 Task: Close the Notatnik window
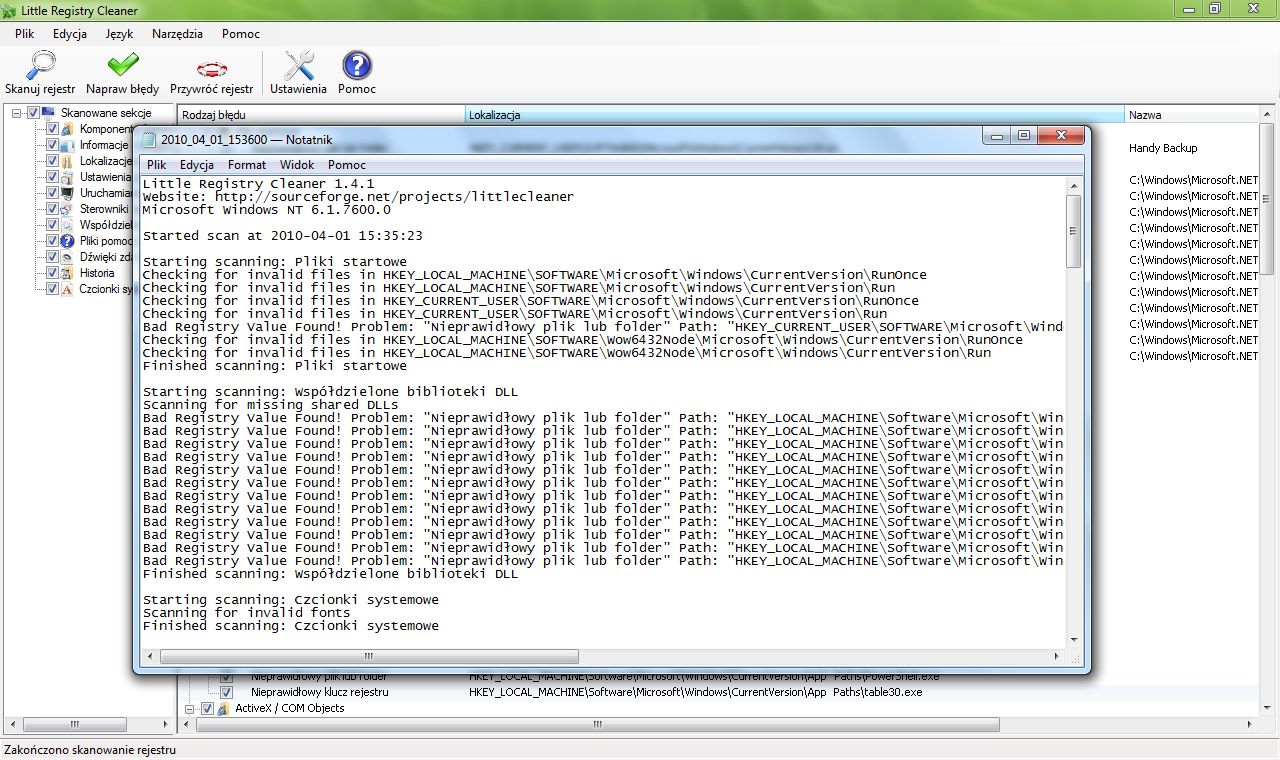pyautogui.click(x=1061, y=136)
